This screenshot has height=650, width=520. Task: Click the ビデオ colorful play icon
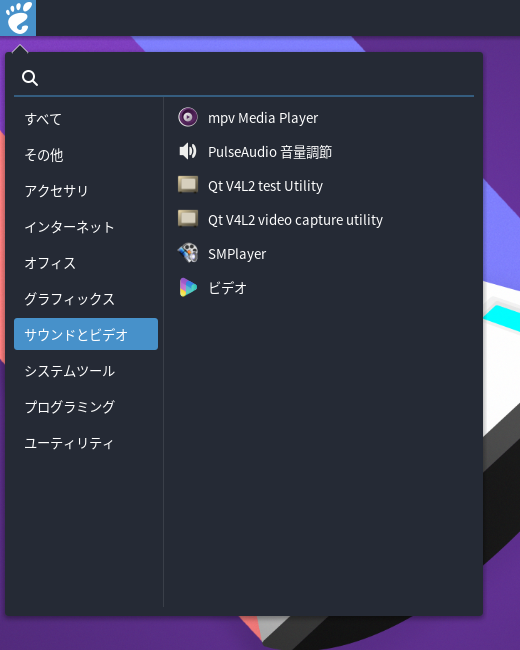tap(188, 287)
